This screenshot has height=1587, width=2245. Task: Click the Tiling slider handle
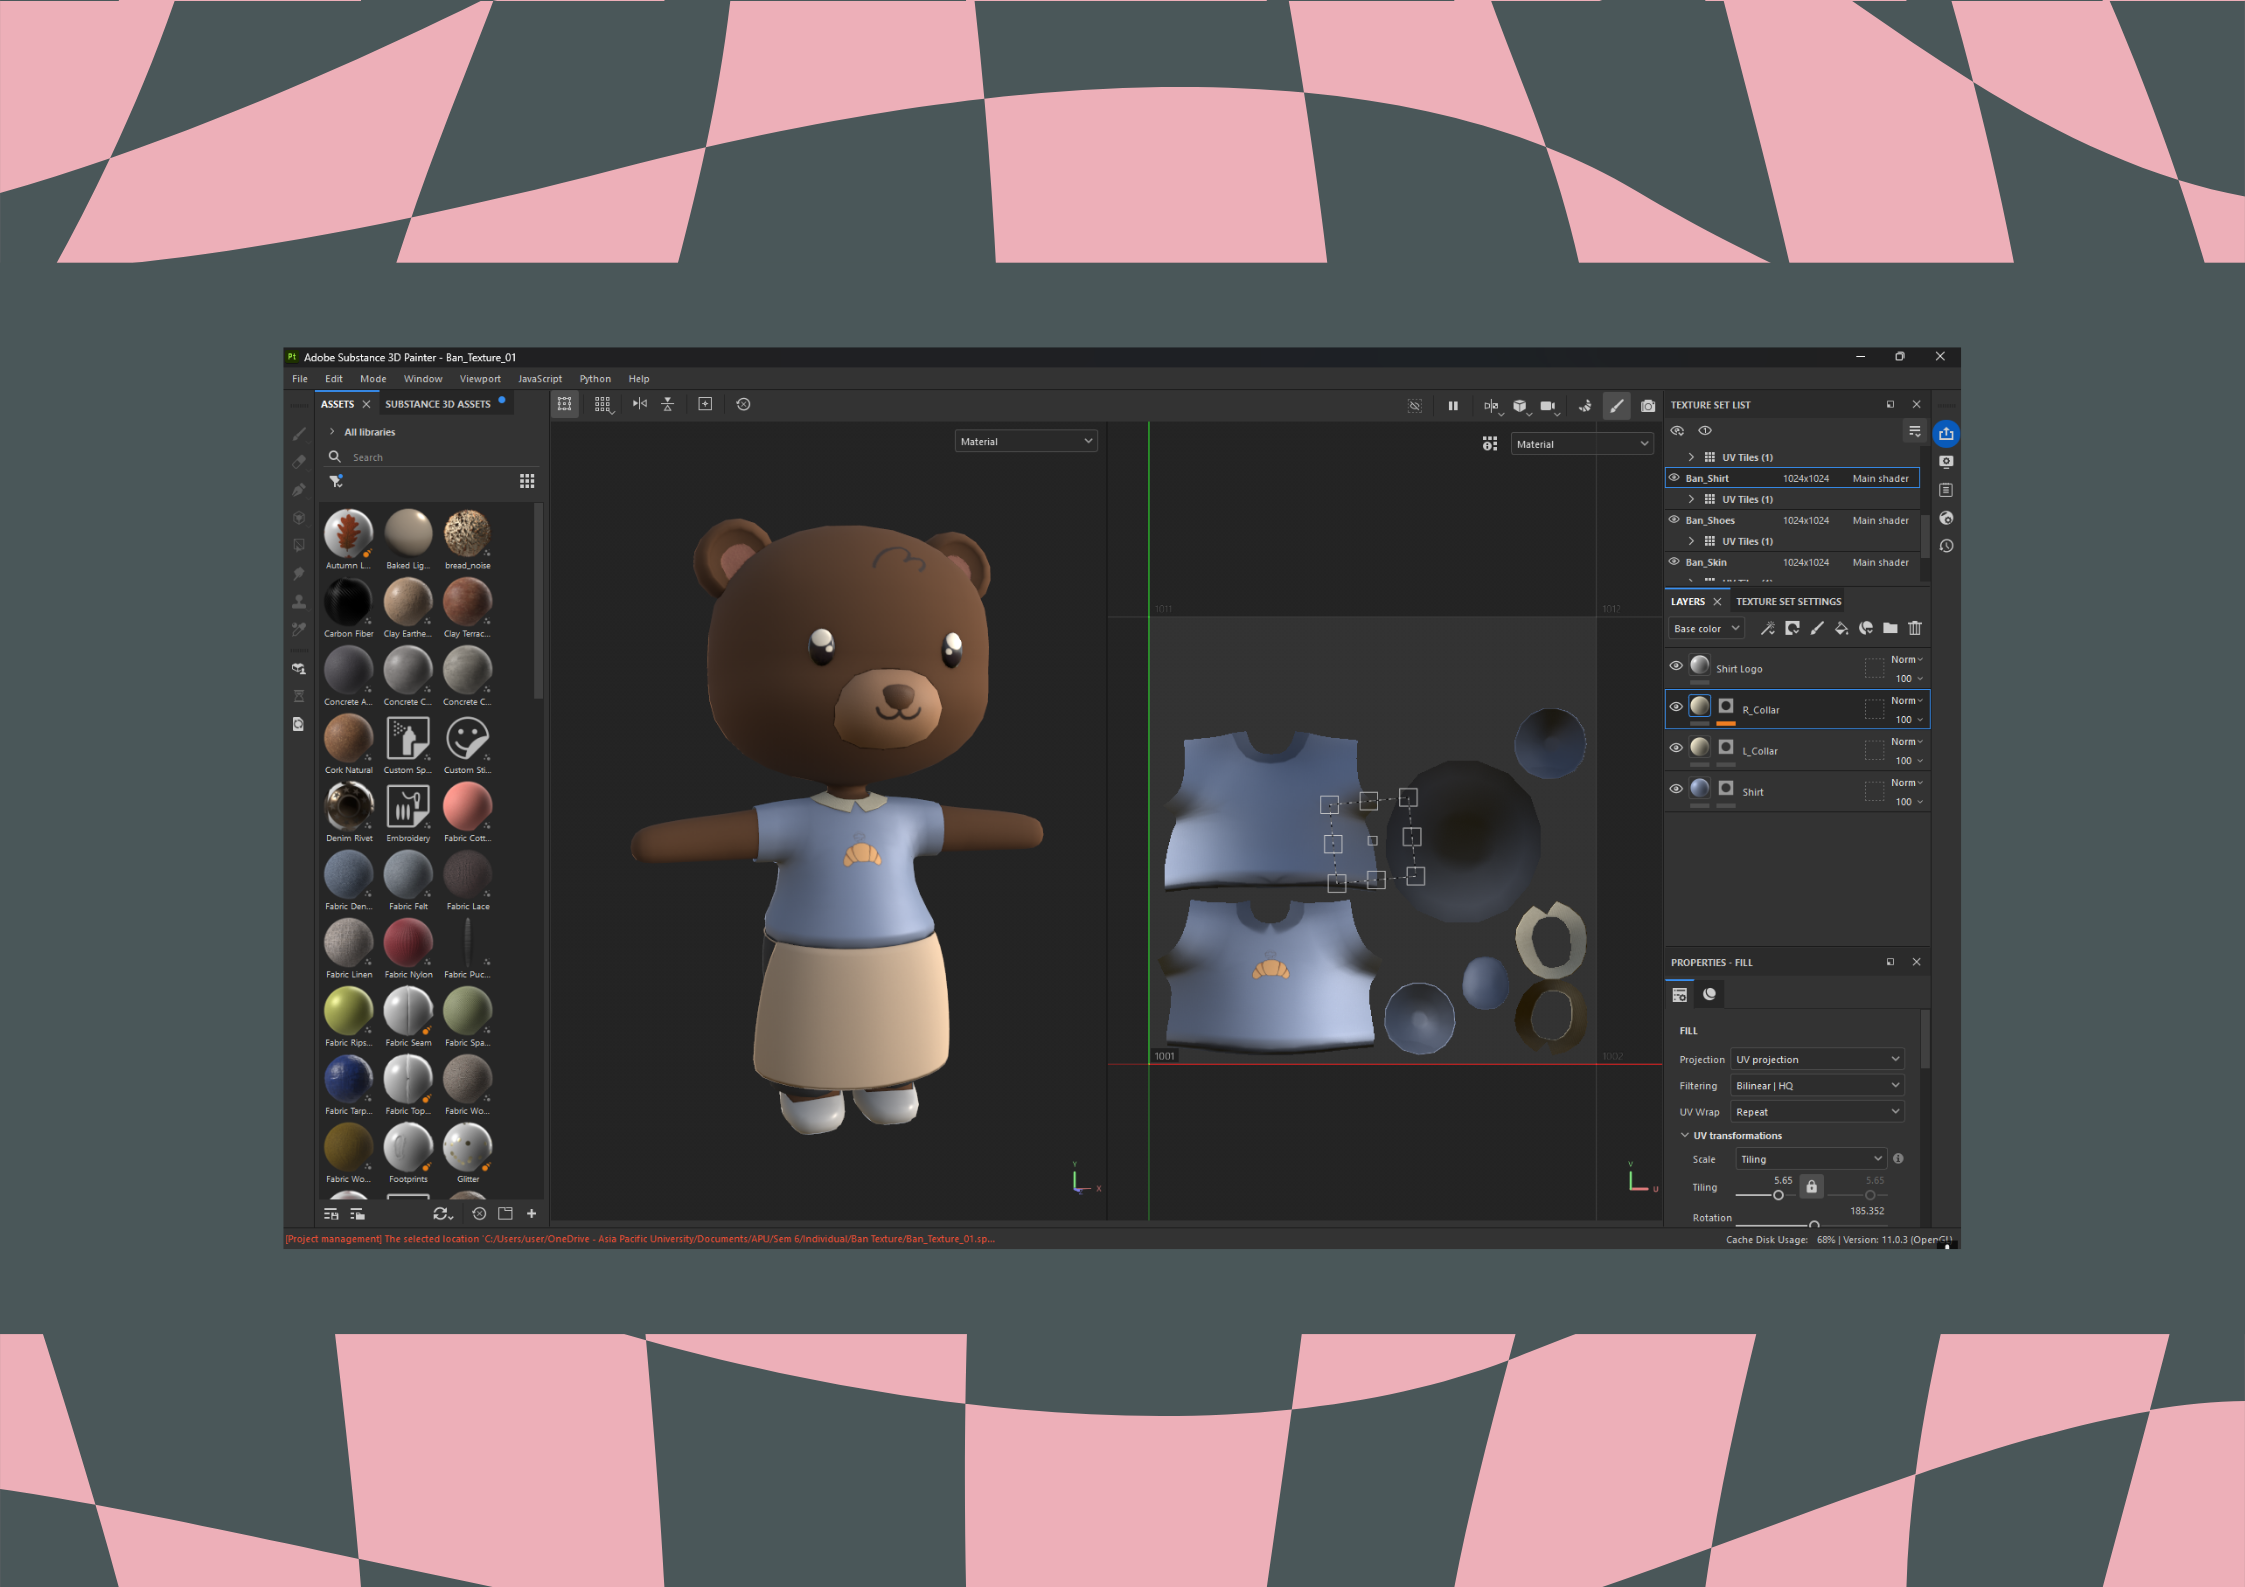[x=1778, y=1196]
